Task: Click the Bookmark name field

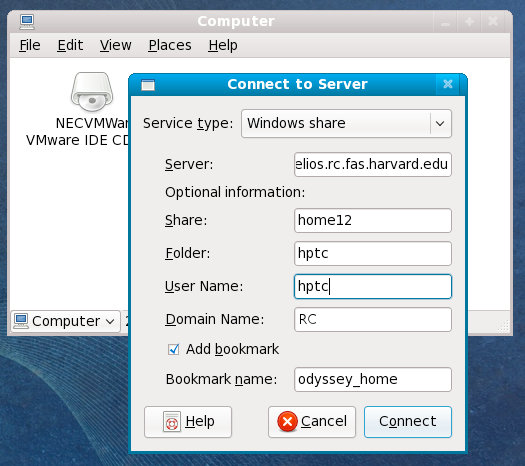Action: (373, 379)
